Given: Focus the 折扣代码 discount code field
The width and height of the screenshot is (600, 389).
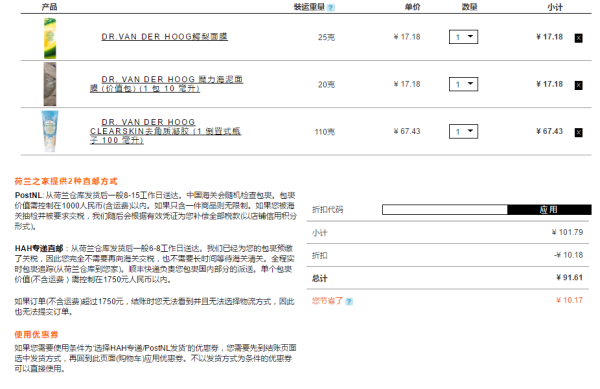Looking at the screenshot, I should [x=445, y=210].
